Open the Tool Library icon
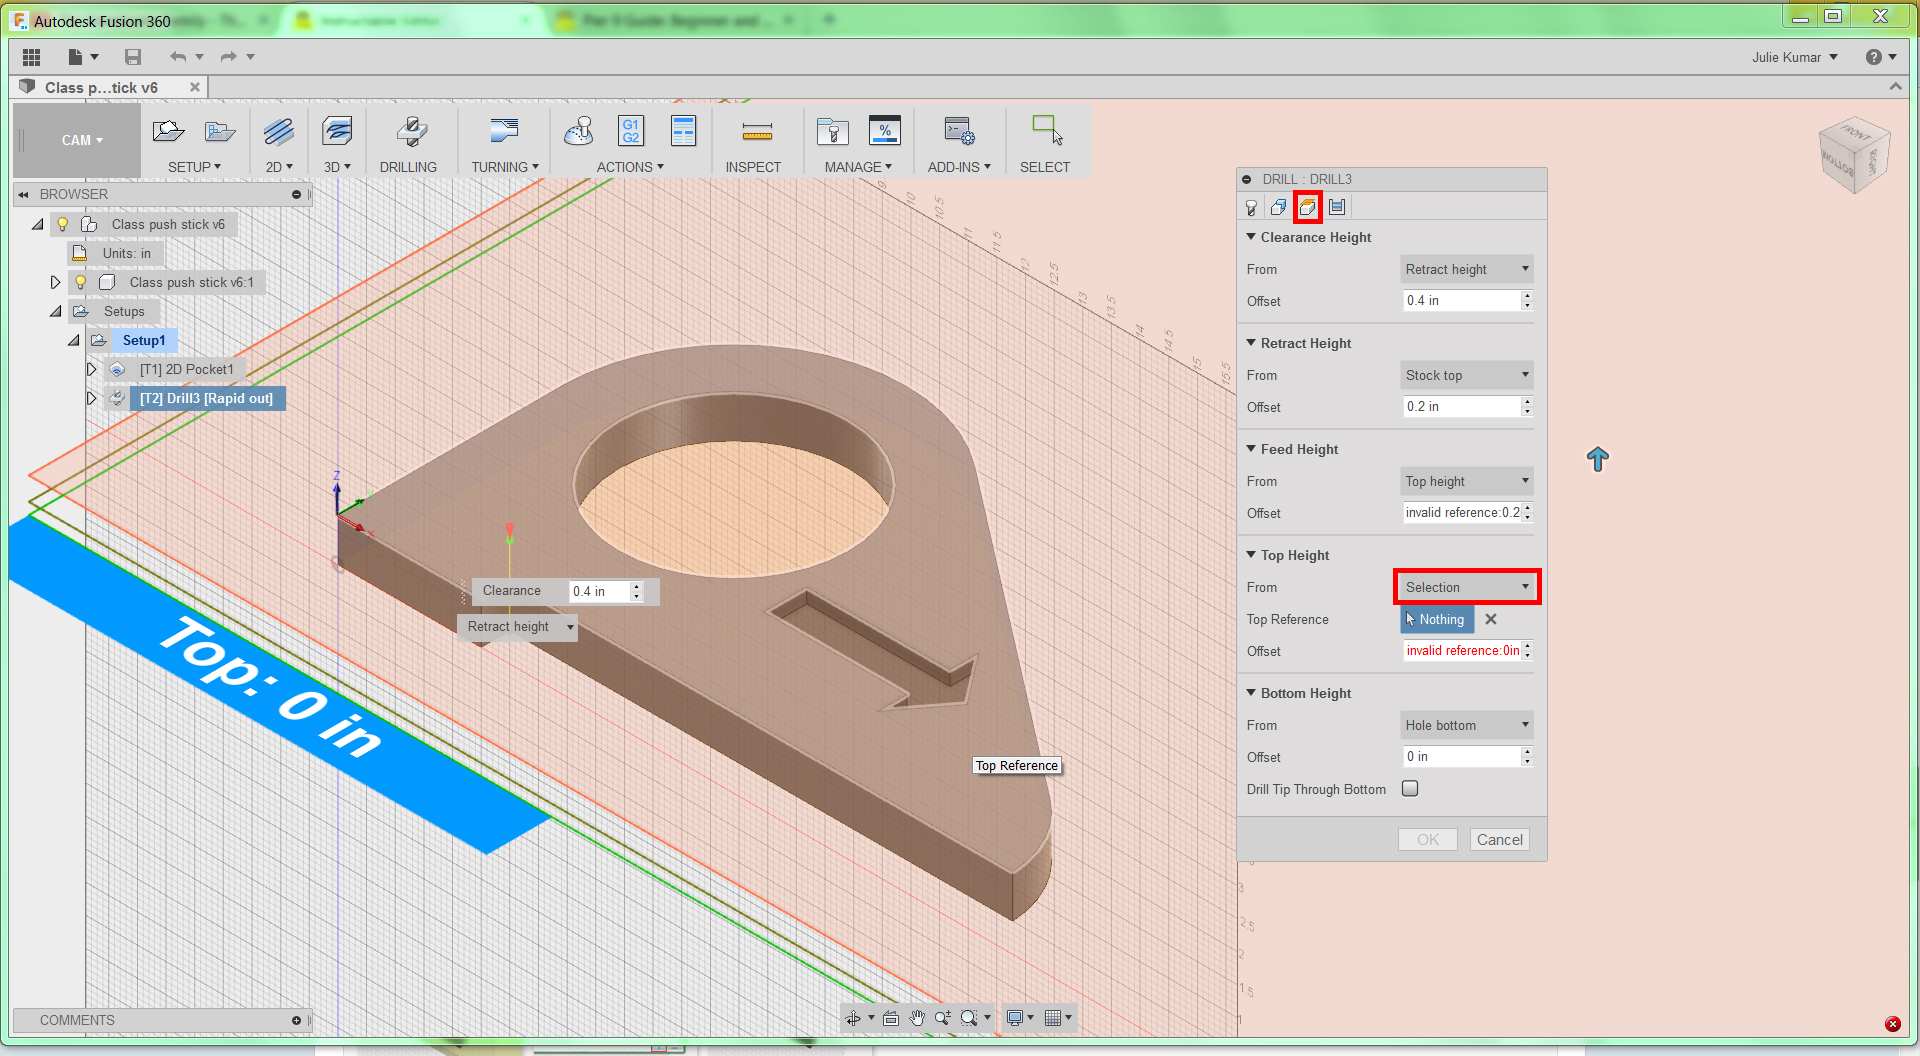Screen dimensions: 1920x1056 (832, 131)
